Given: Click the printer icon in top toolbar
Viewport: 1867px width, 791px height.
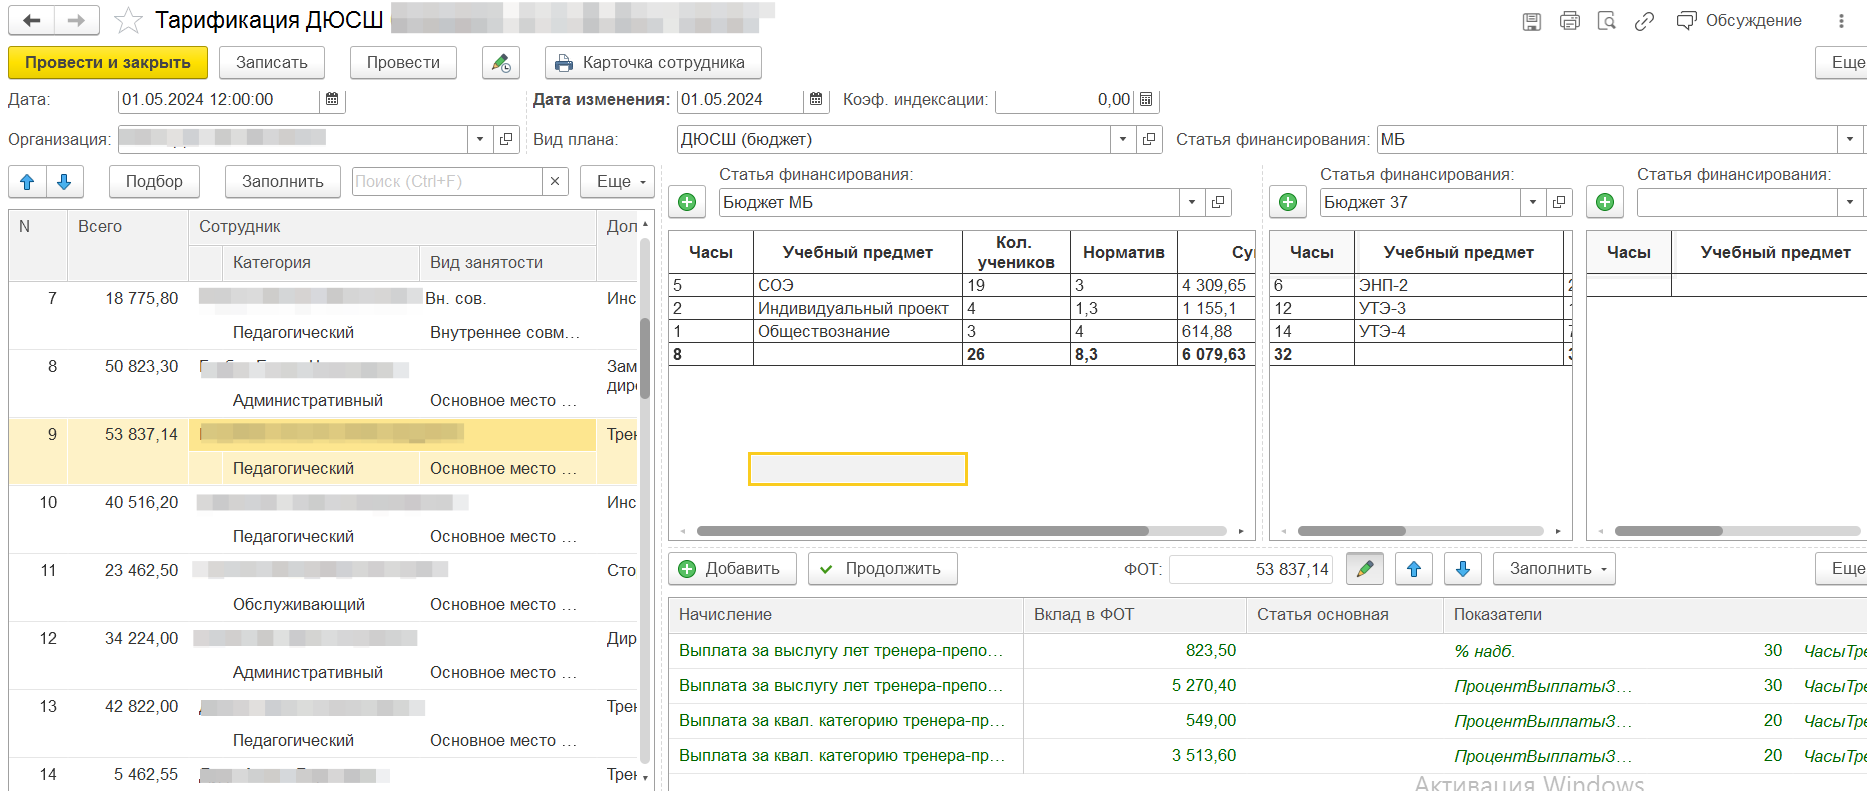Looking at the screenshot, I should [1569, 21].
